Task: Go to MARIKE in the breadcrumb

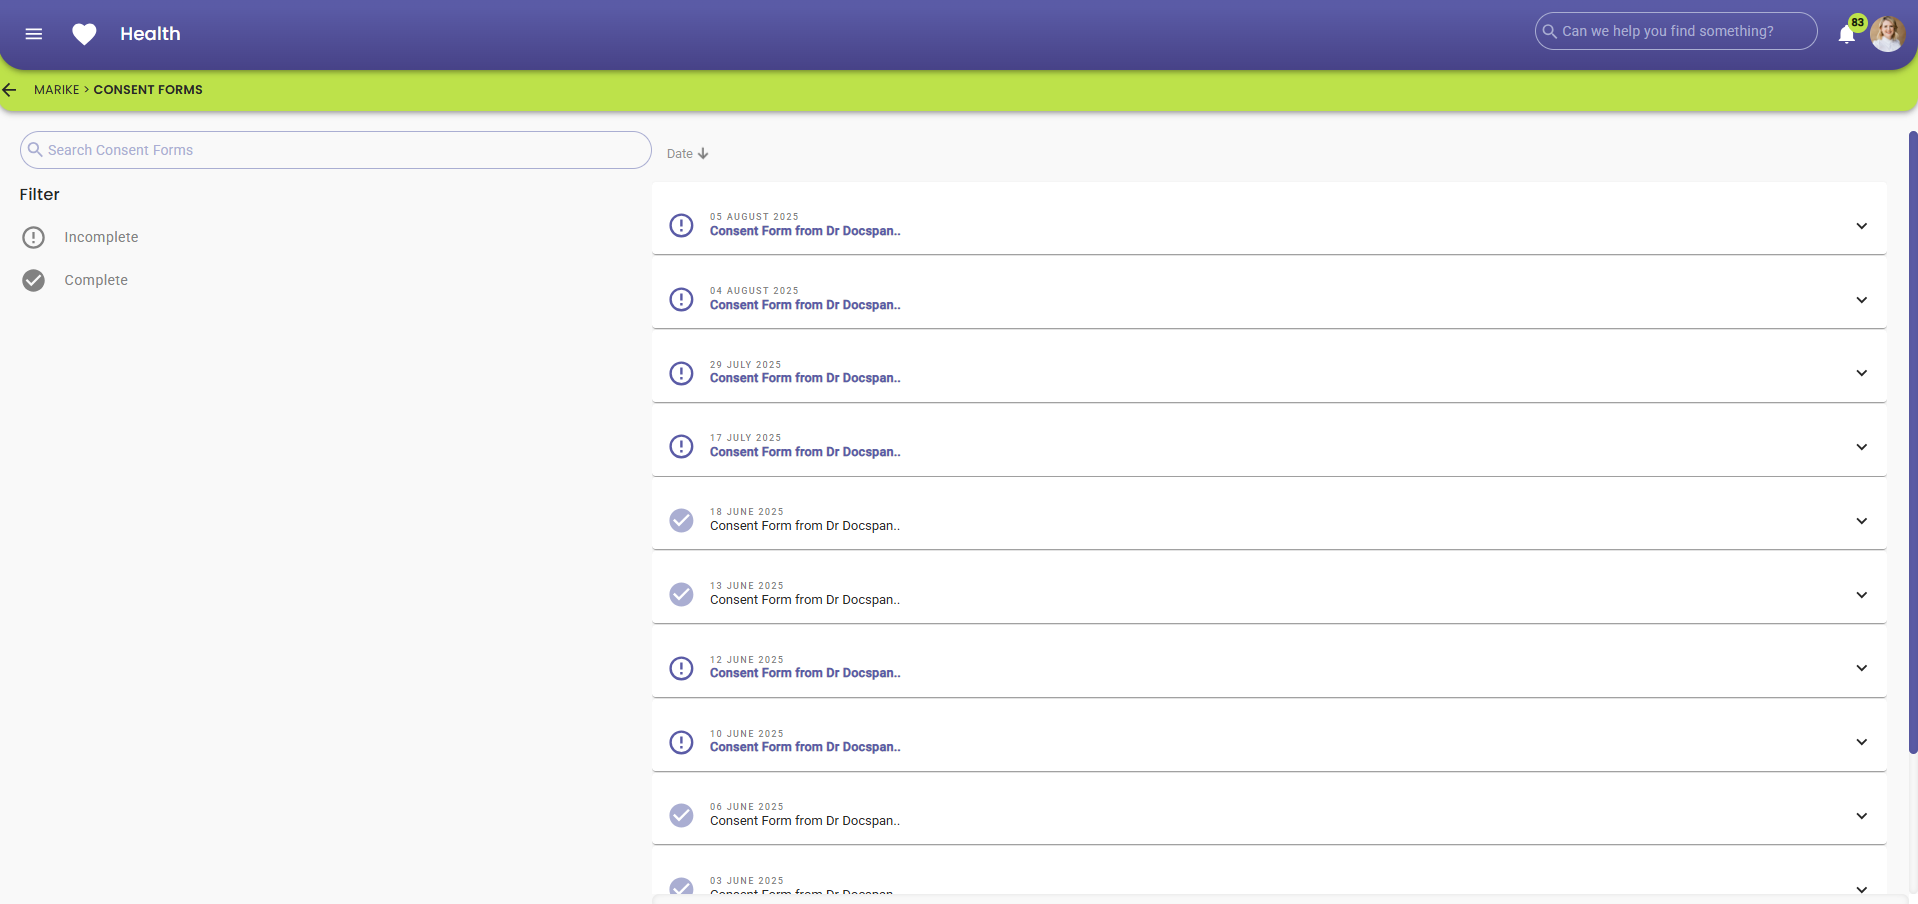Action: click(56, 90)
